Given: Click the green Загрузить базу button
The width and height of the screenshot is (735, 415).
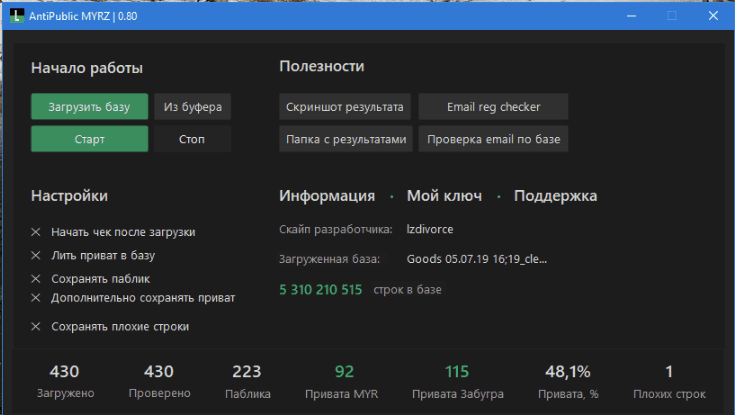Looking at the screenshot, I should point(90,106).
